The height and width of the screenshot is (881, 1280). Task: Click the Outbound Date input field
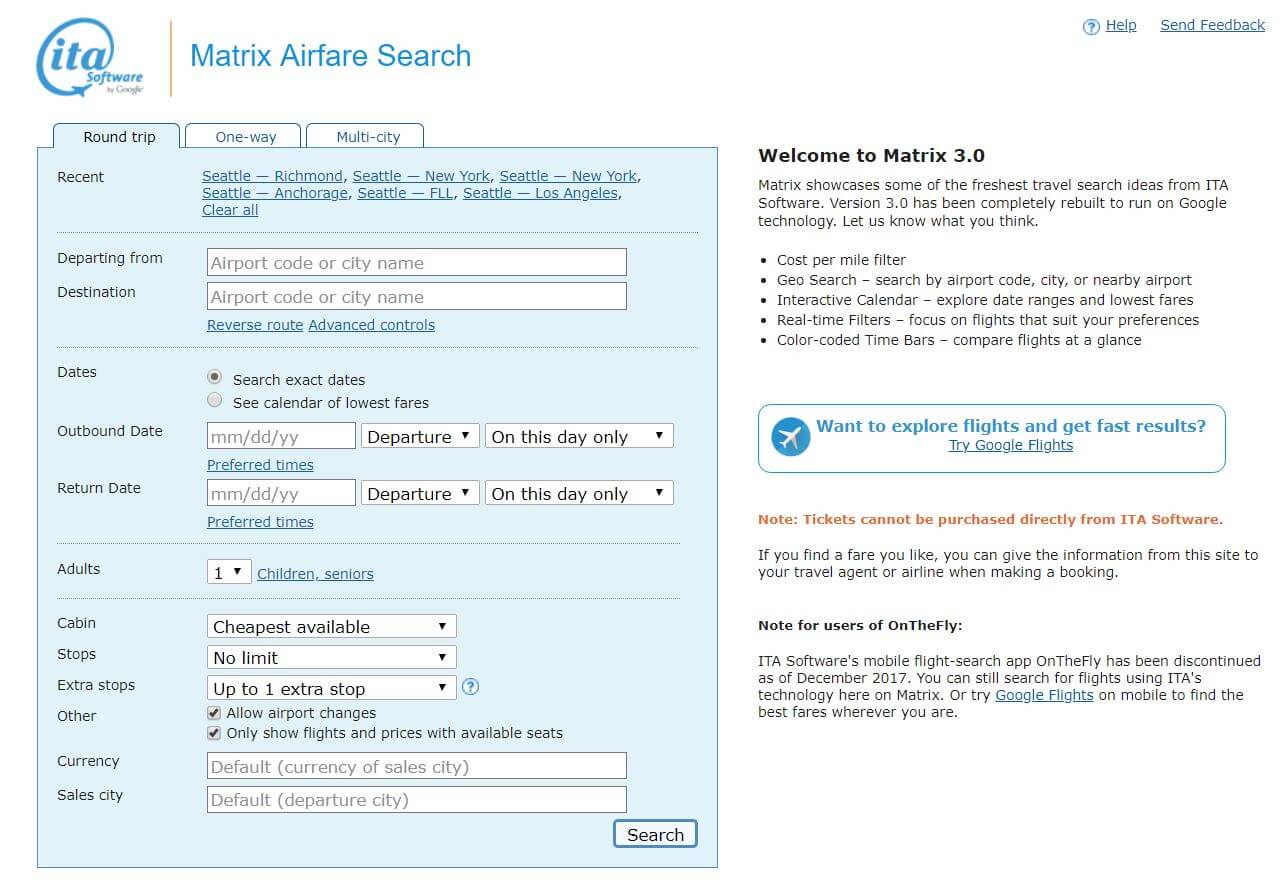(281, 437)
